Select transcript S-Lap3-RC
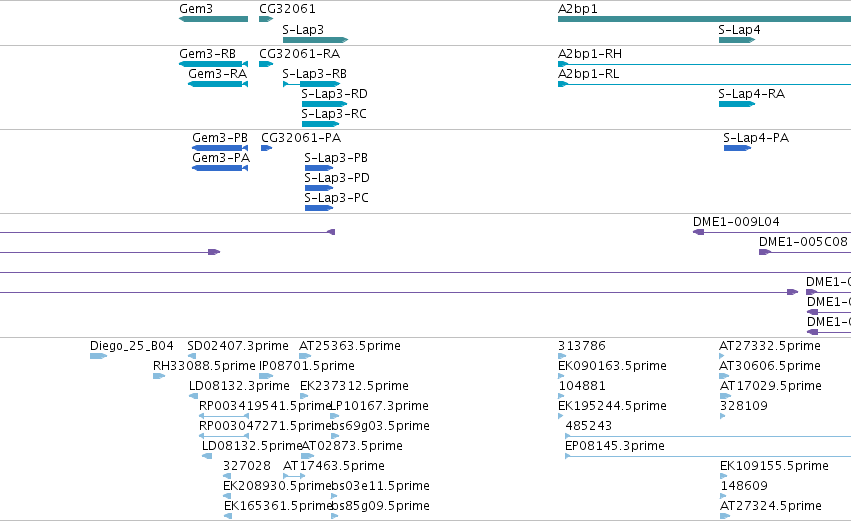This screenshot has height=521, width=851. click(334, 114)
